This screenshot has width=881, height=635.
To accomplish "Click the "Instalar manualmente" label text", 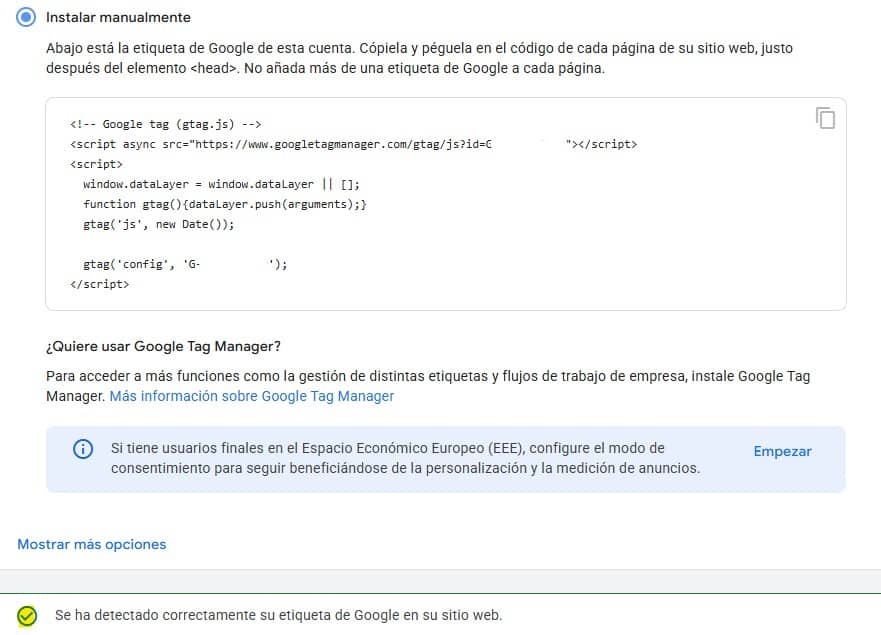I will [x=118, y=17].
